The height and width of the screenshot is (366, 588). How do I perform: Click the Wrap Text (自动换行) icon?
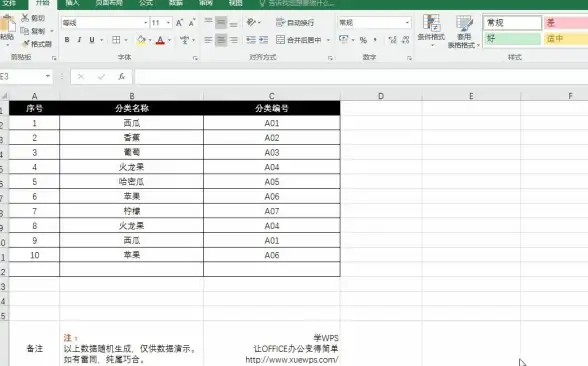click(280, 22)
